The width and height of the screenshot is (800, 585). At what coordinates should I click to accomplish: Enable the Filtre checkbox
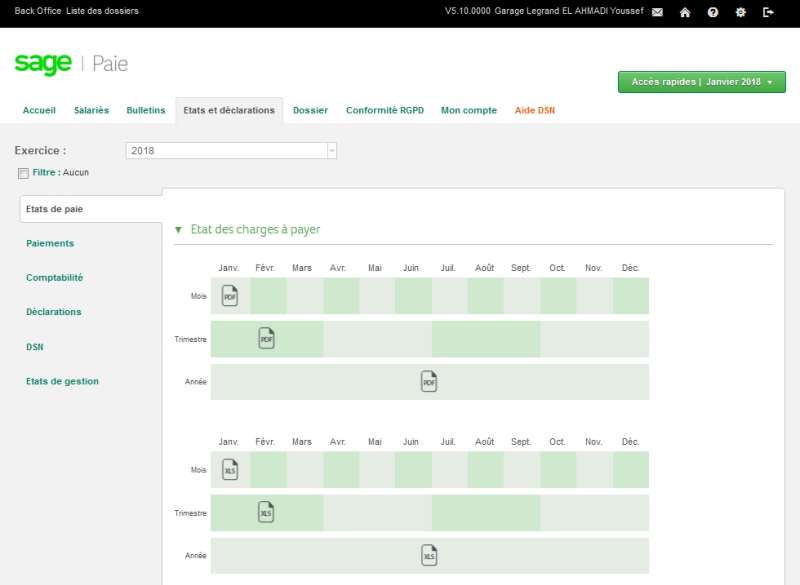[x=23, y=173]
